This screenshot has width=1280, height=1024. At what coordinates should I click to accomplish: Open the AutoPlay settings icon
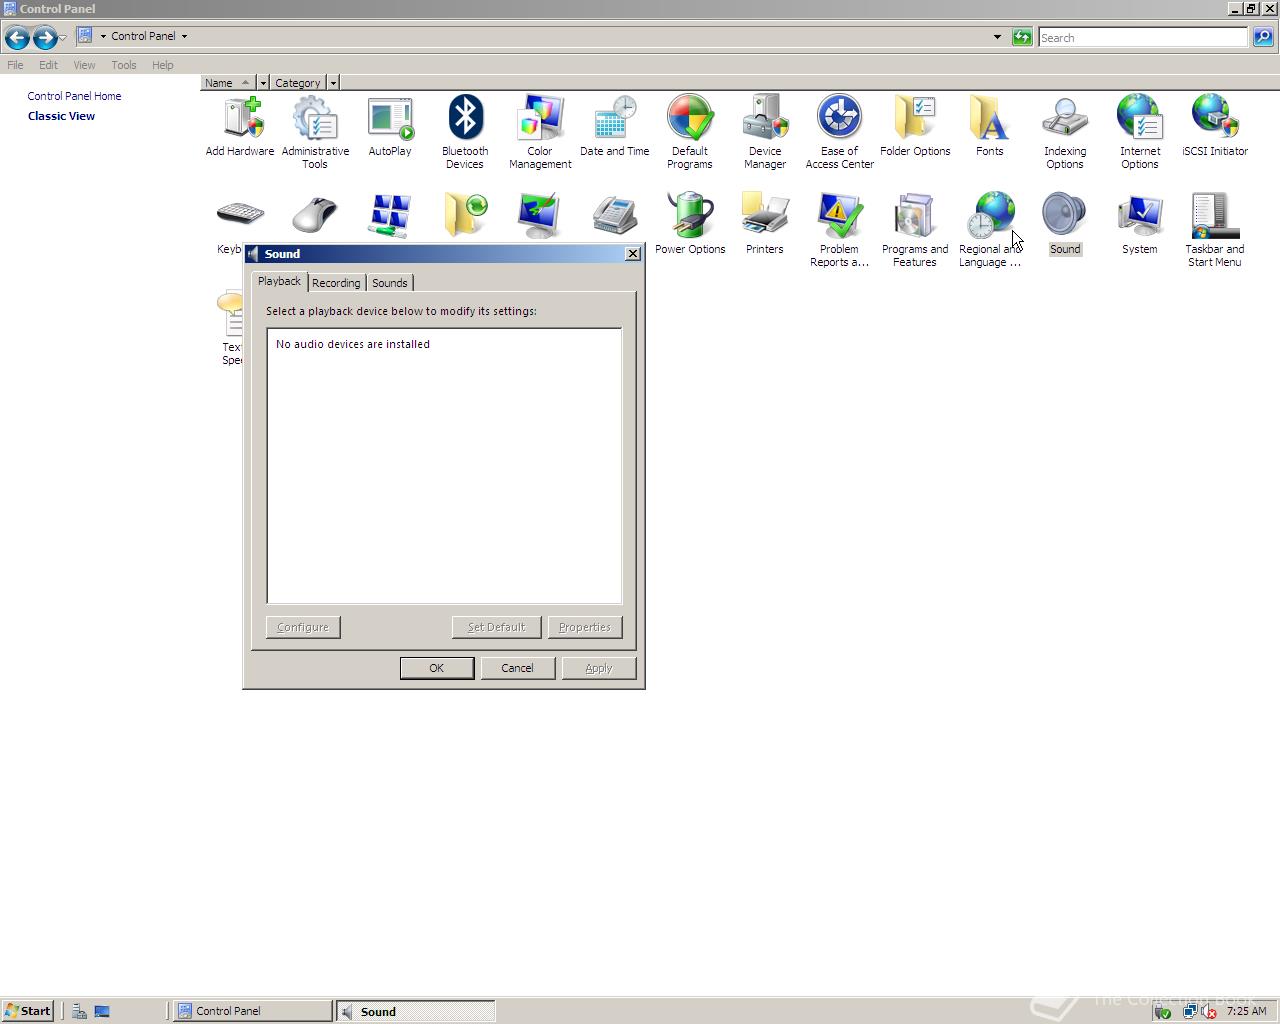click(x=390, y=126)
